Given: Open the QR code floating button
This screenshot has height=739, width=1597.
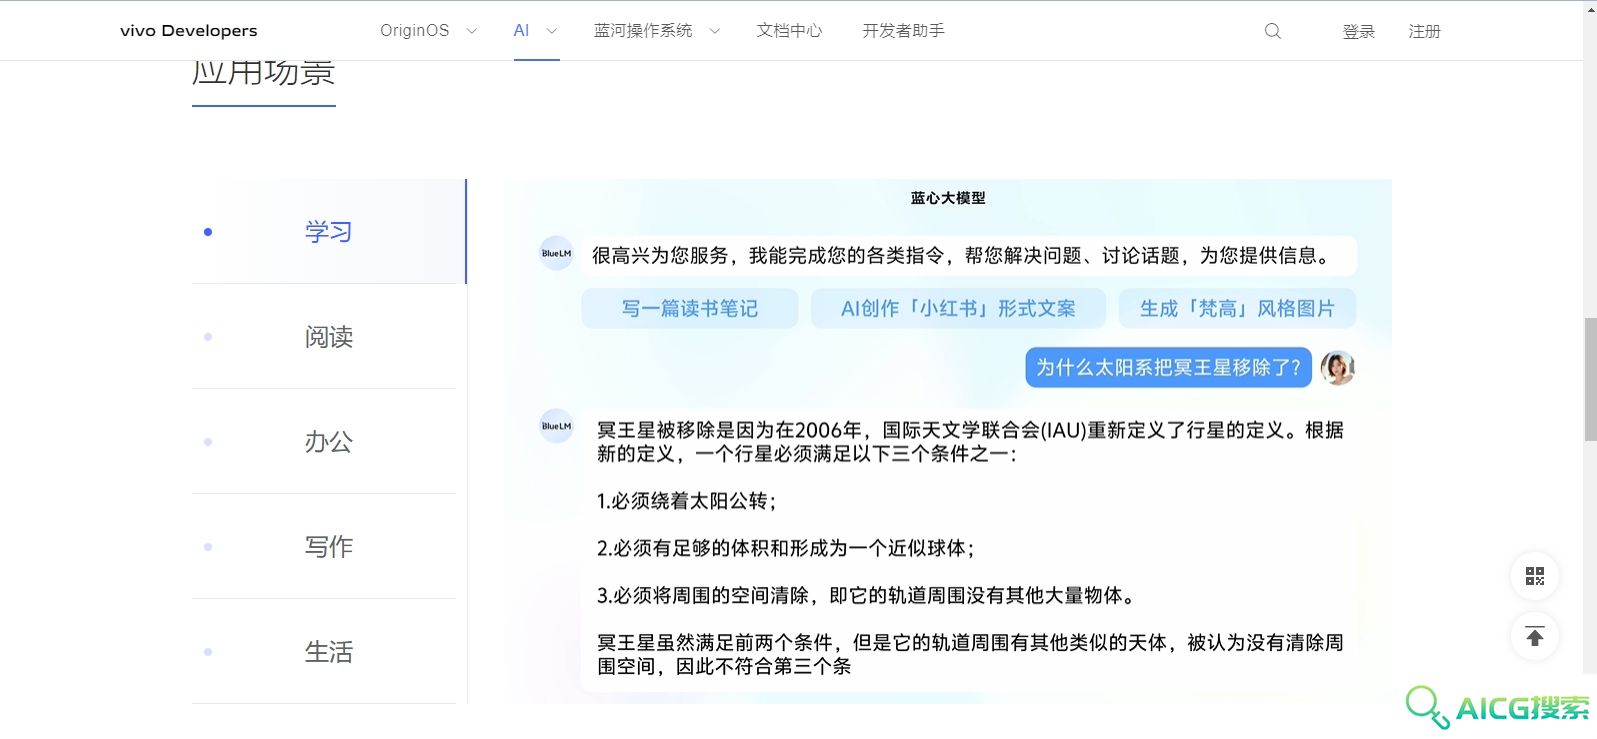Looking at the screenshot, I should click(1535, 576).
